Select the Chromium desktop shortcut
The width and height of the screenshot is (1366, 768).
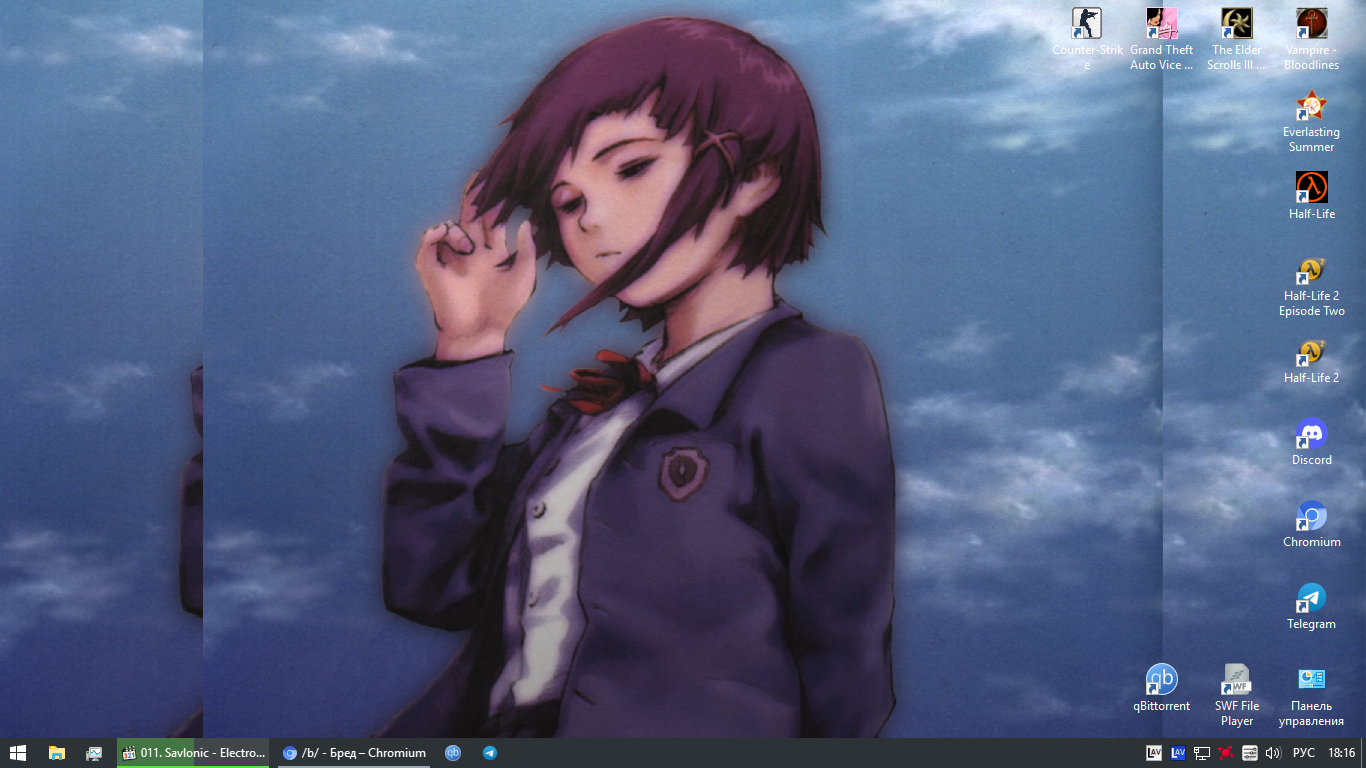[1311, 525]
